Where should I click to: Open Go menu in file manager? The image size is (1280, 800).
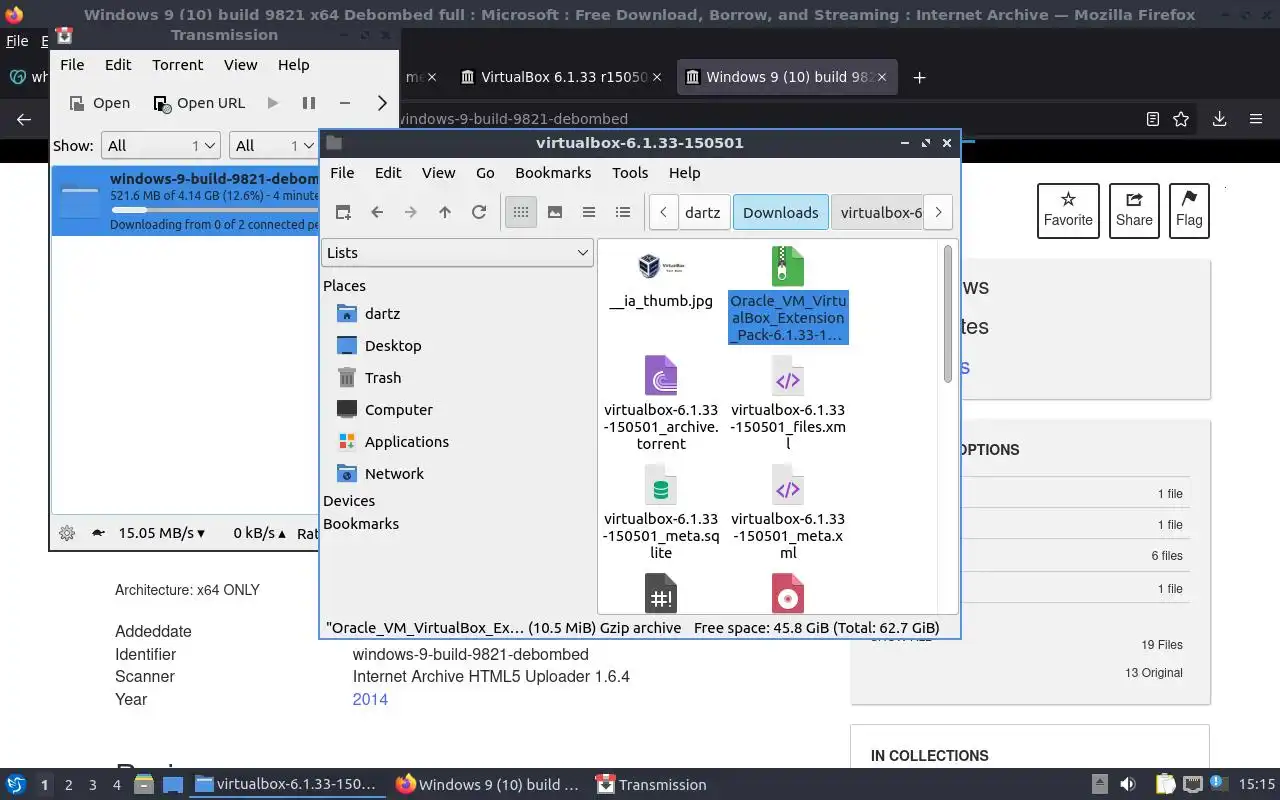[x=485, y=173]
